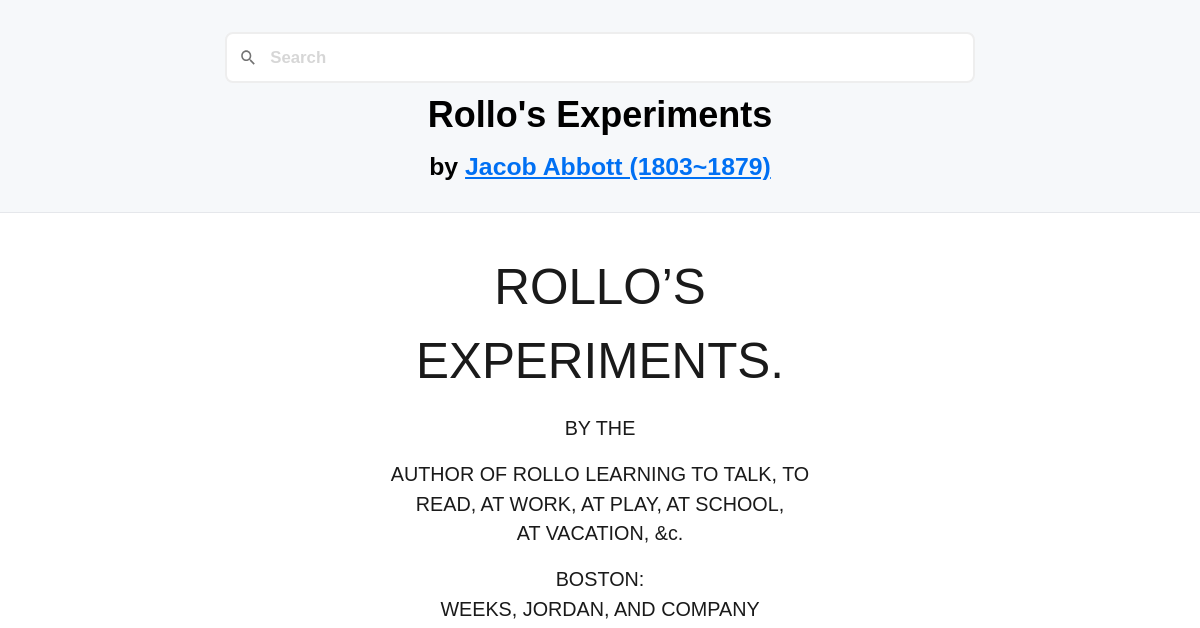Screen dimensions: 1200x628
Task: Open the Jacob Abbott (1803~1879) author link
Action: pyautogui.click(x=617, y=166)
